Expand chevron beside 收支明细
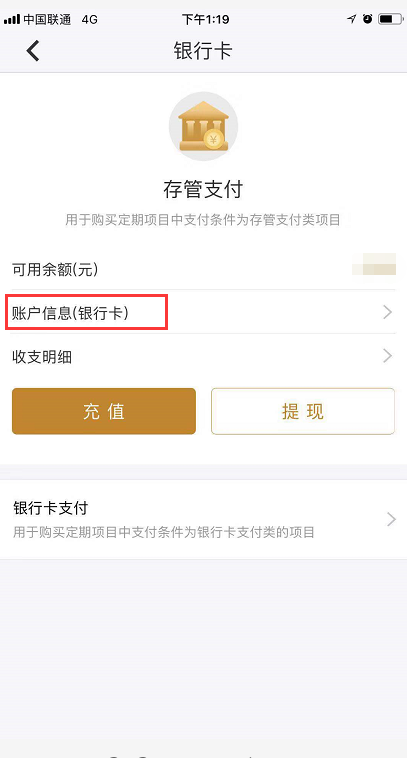This screenshot has width=407, height=758. 387,356
